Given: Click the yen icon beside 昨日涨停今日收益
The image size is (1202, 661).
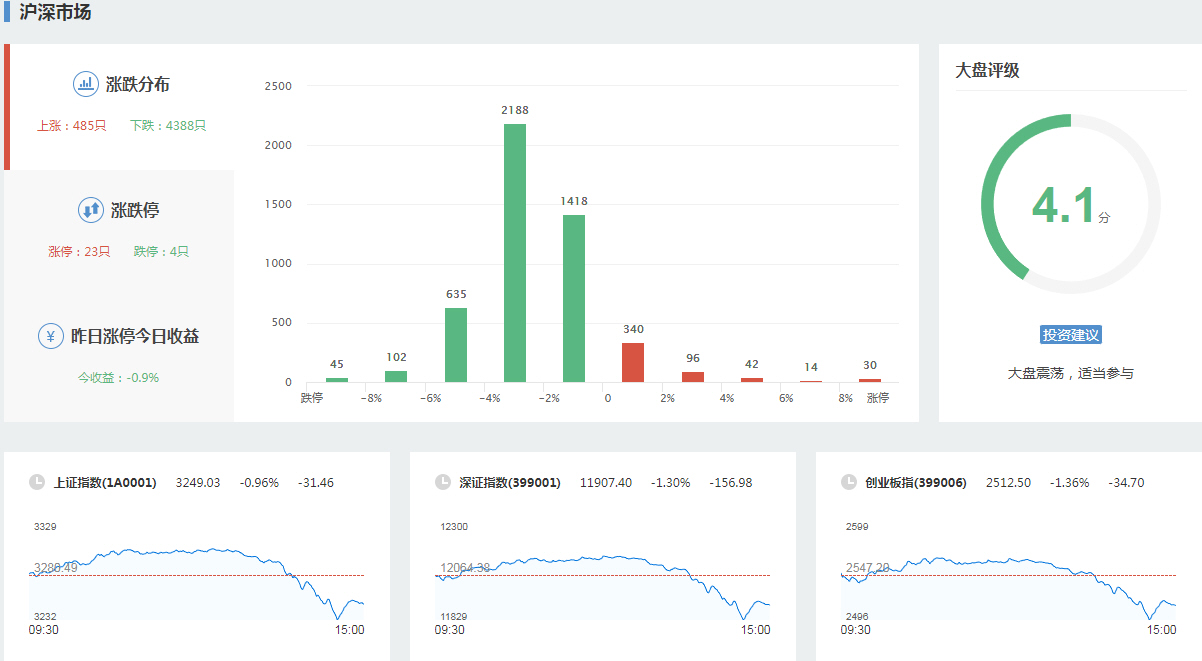Looking at the screenshot, I should tap(51, 336).
